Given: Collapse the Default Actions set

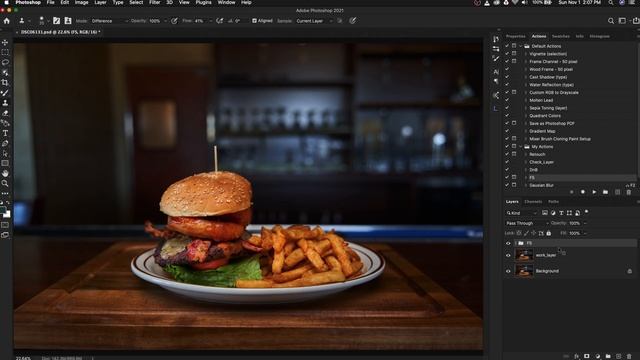Looking at the screenshot, I should (x=521, y=46).
